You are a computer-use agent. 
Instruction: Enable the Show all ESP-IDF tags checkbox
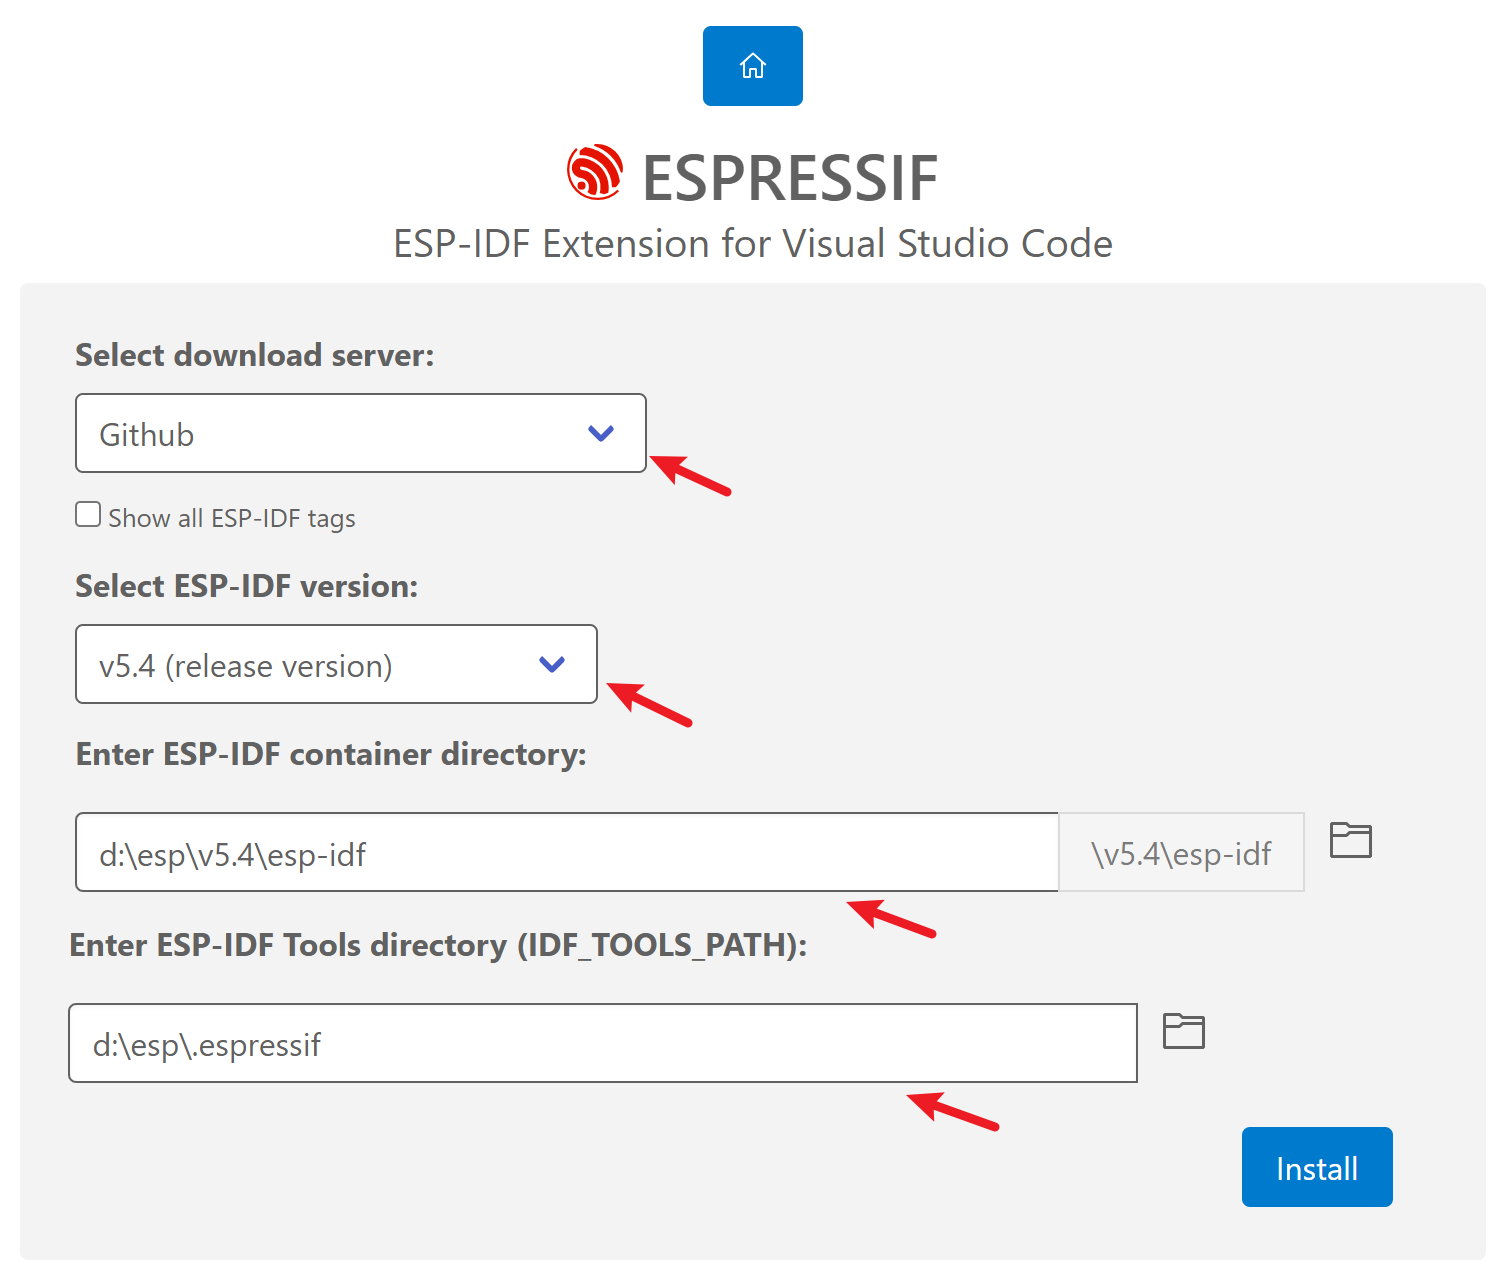click(x=88, y=514)
